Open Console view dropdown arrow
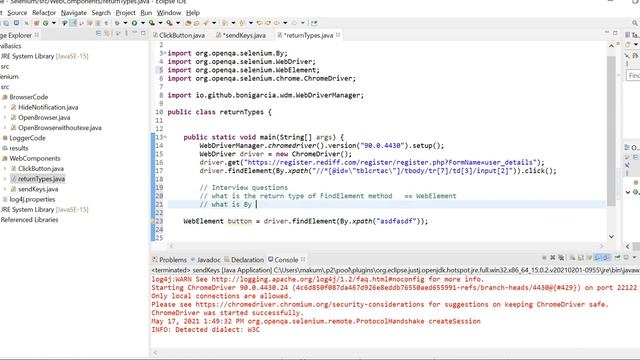This screenshot has height=360, width=640. [634, 258]
